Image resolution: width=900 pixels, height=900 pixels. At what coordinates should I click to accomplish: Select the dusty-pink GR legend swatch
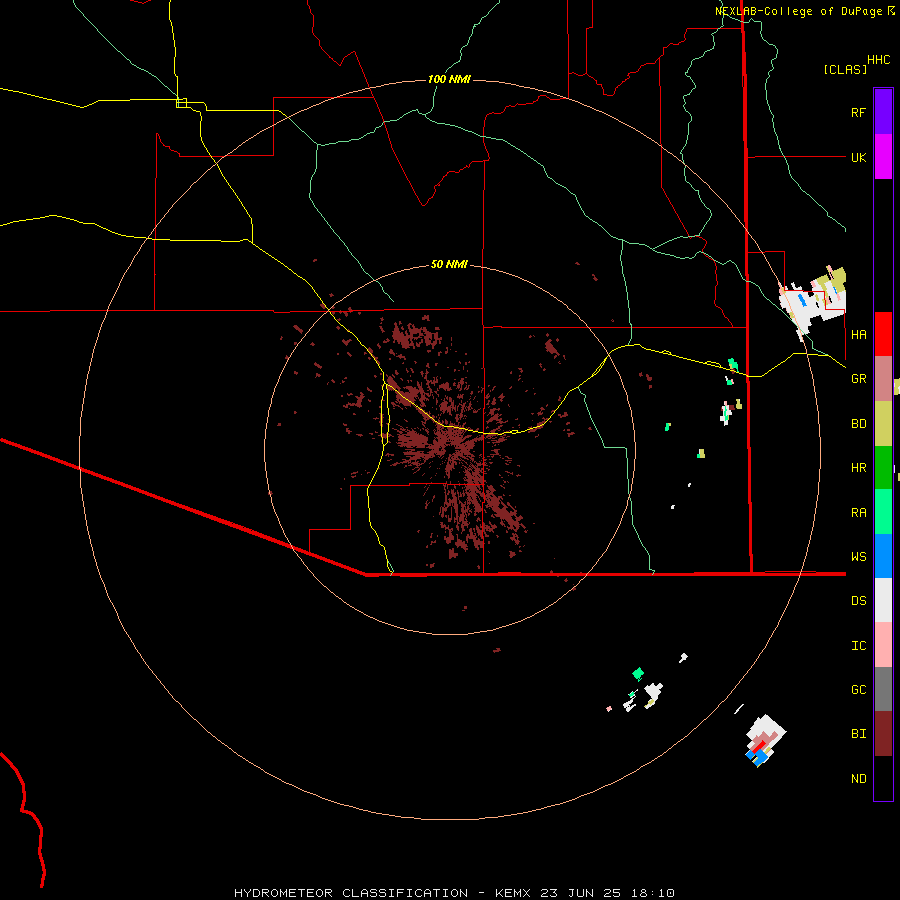coord(883,378)
